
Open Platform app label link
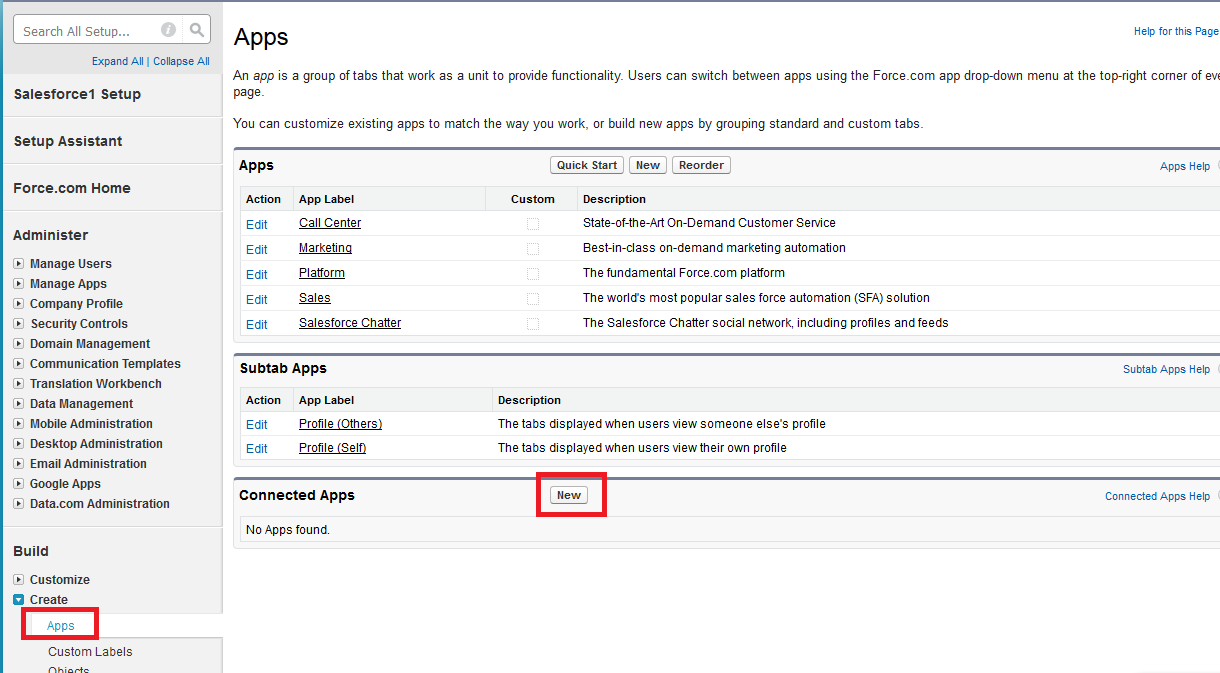coord(322,273)
